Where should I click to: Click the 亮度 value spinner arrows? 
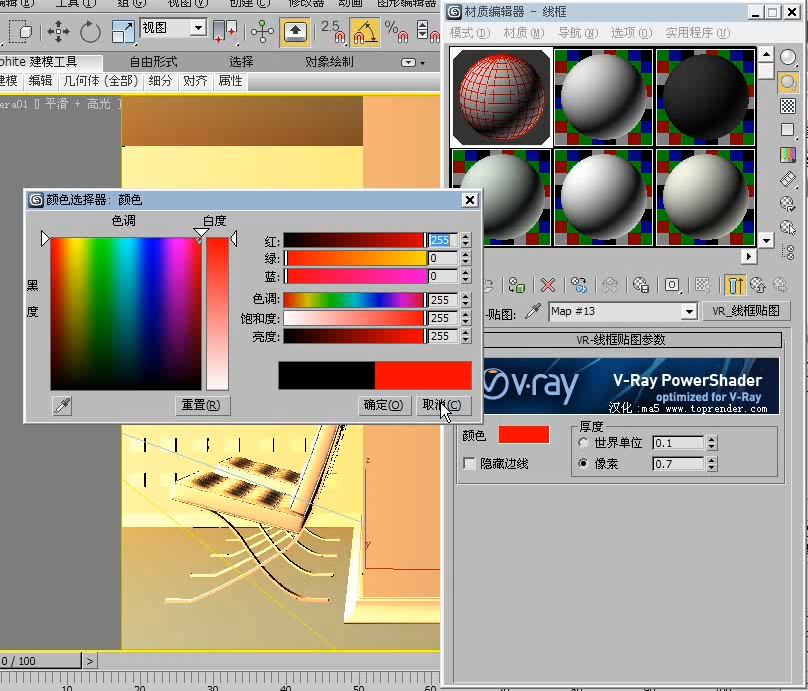466,336
